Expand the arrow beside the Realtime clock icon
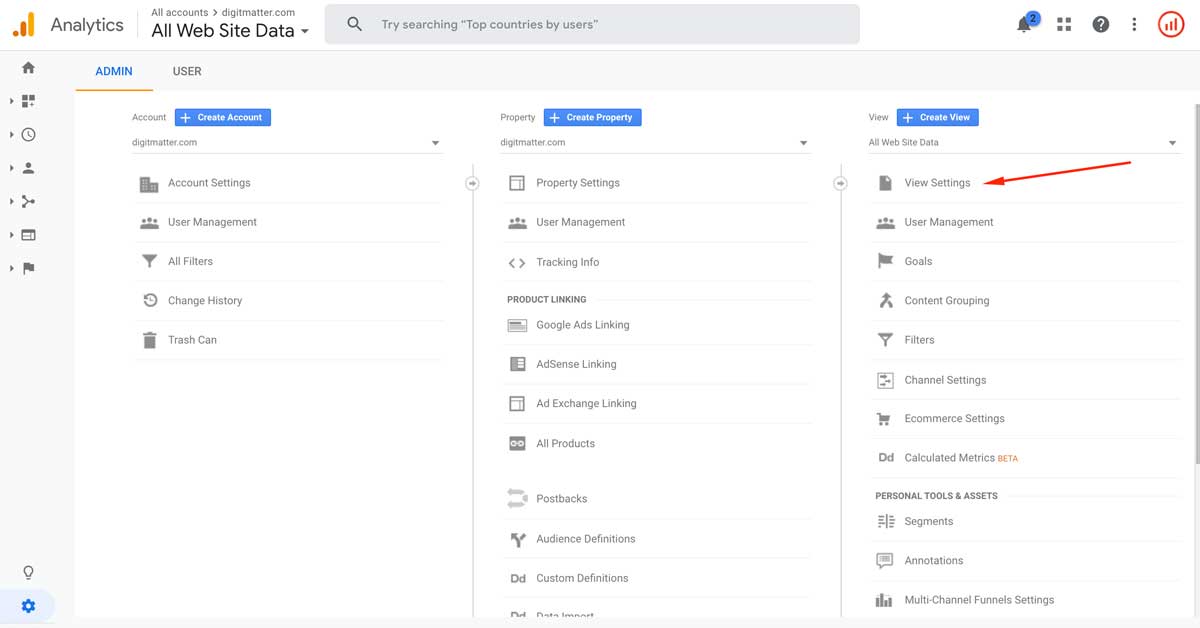Image resolution: width=1200 pixels, height=628 pixels. [x=11, y=135]
